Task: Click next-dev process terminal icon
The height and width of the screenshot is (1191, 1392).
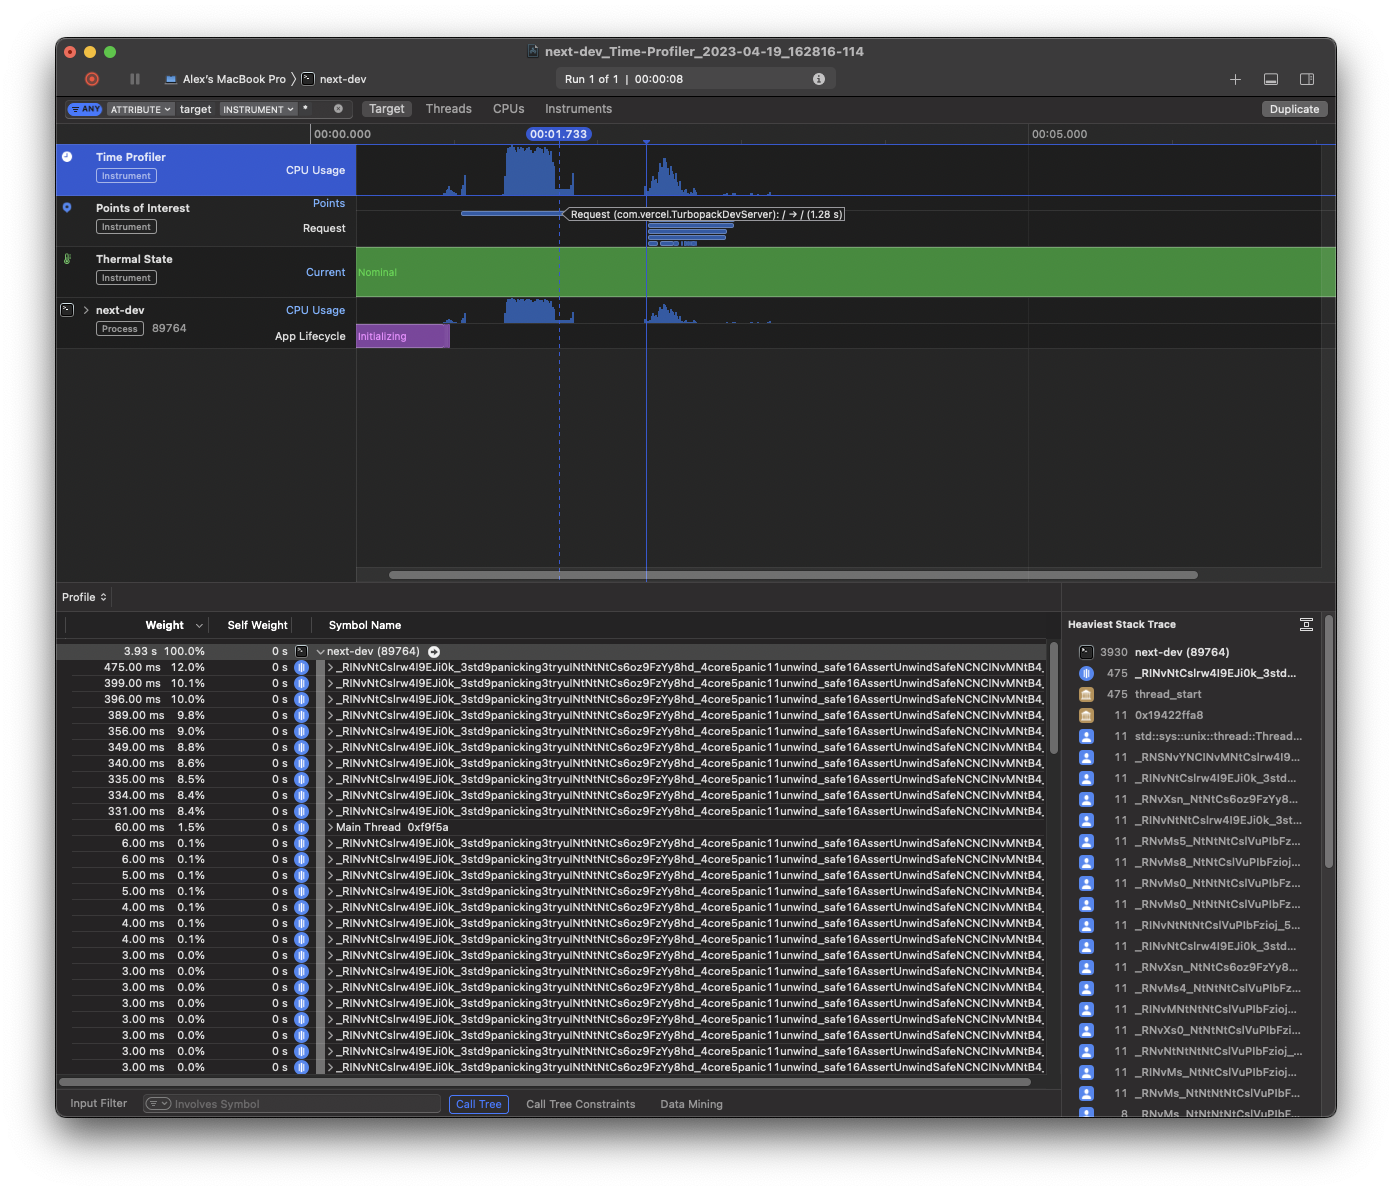Action: [x=67, y=310]
